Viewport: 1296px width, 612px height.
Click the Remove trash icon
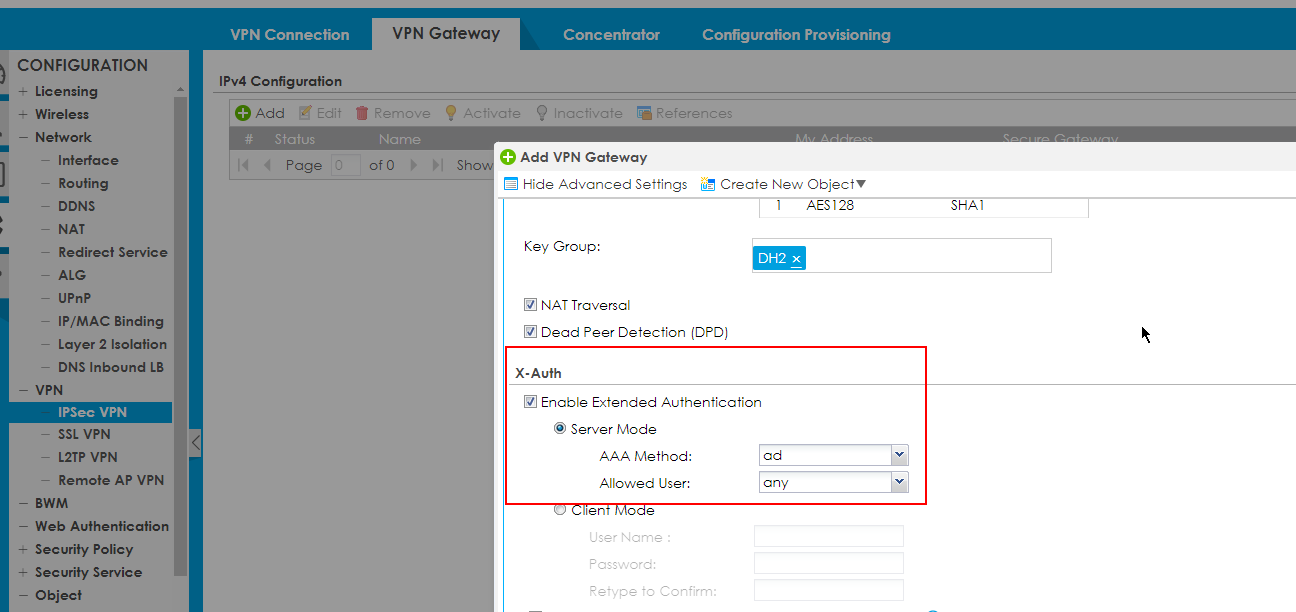[x=363, y=113]
